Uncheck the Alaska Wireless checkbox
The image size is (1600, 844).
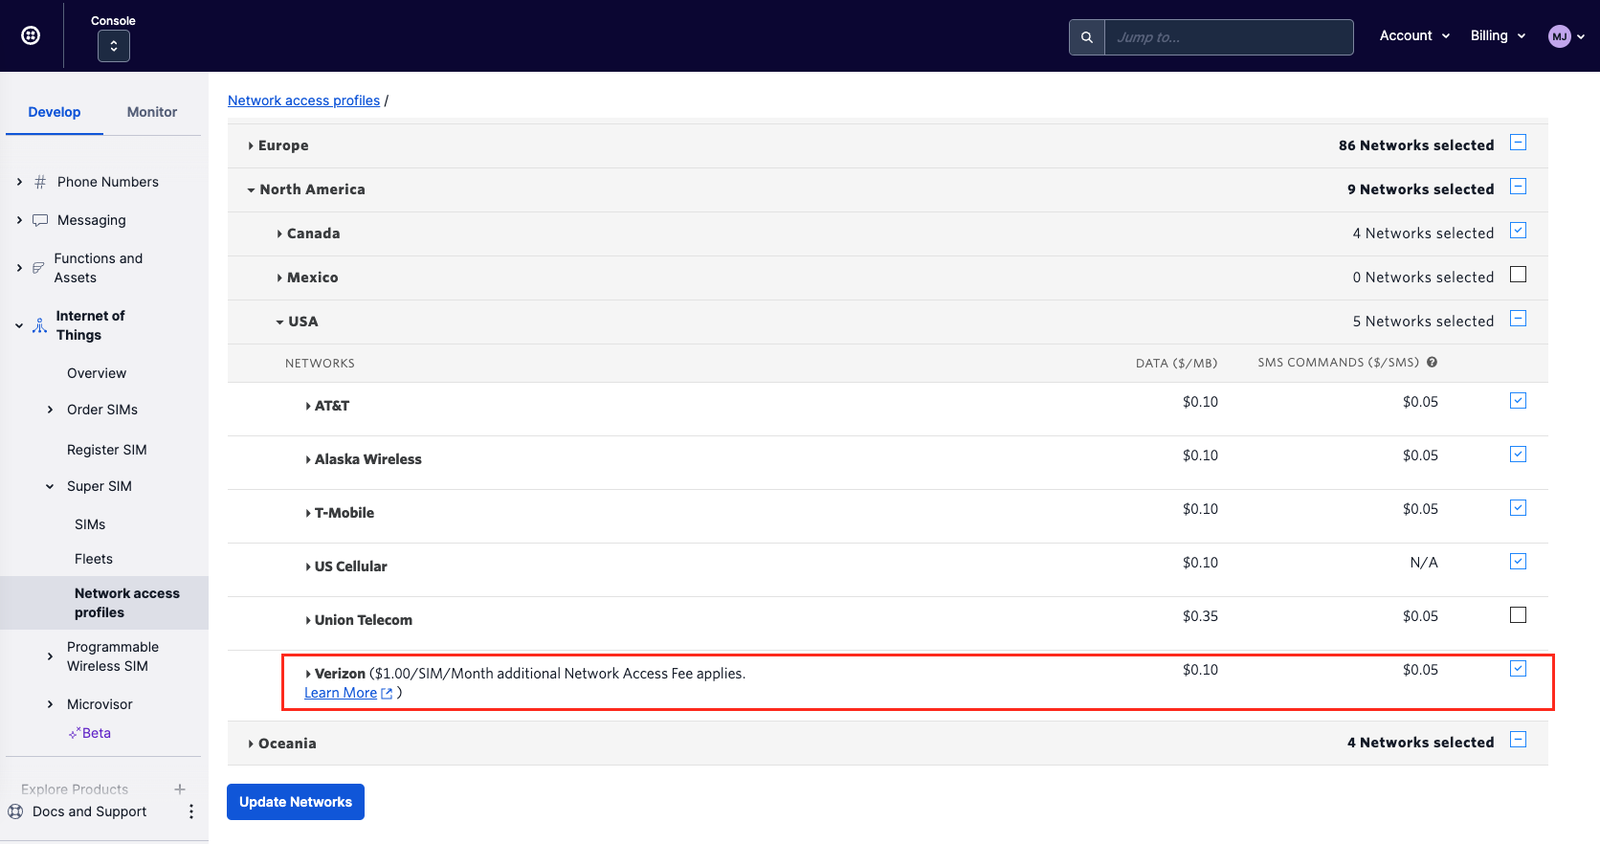click(1518, 455)
